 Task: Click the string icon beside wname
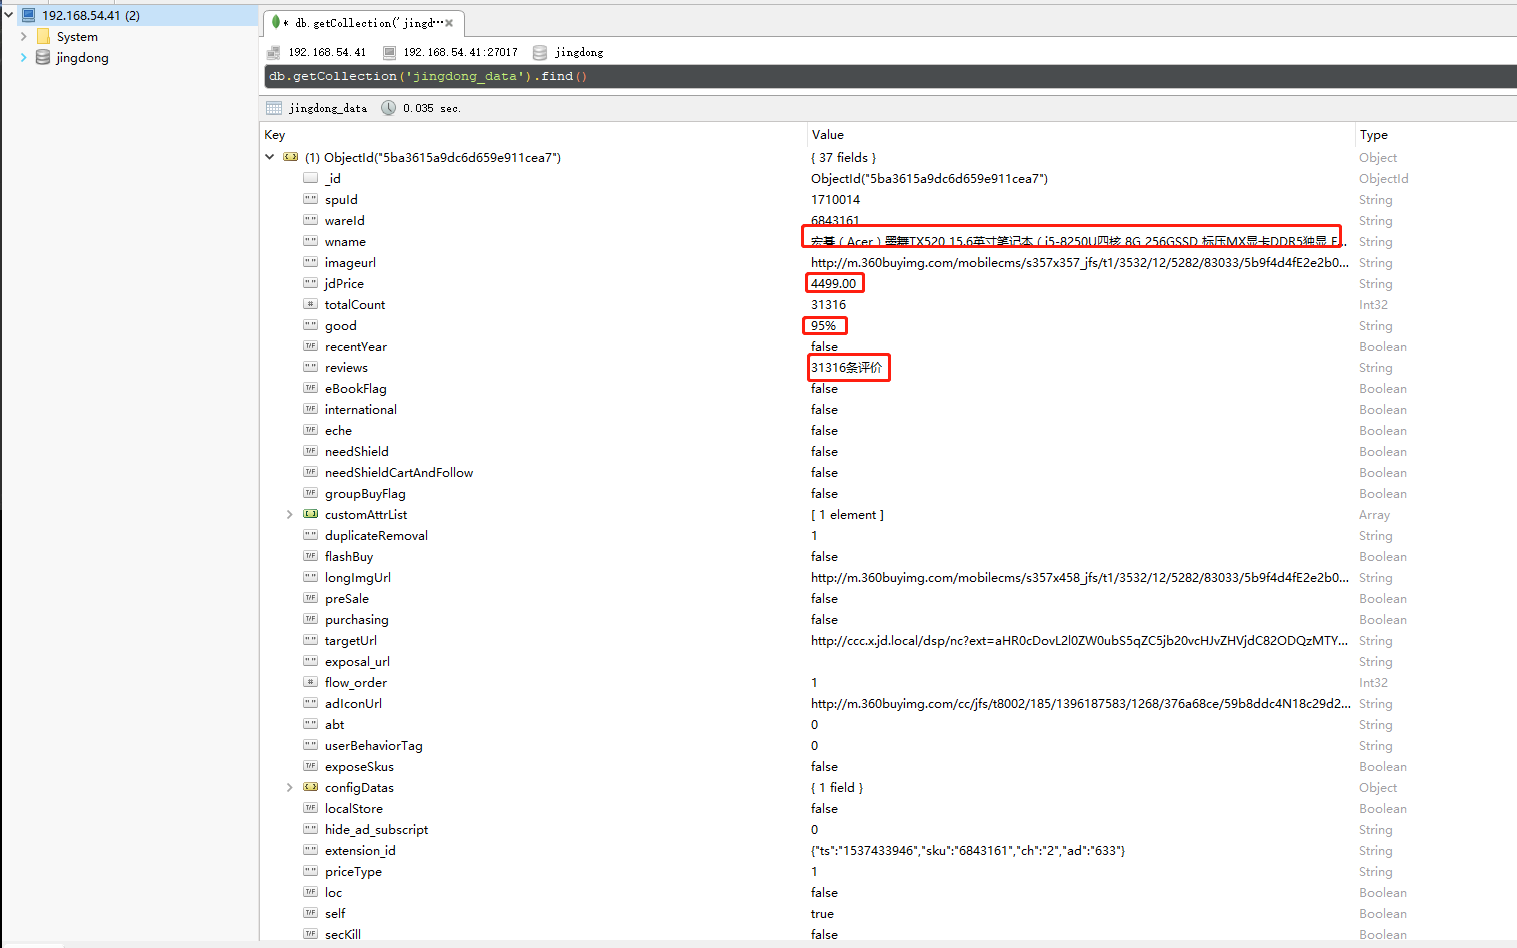click(311, 241)
